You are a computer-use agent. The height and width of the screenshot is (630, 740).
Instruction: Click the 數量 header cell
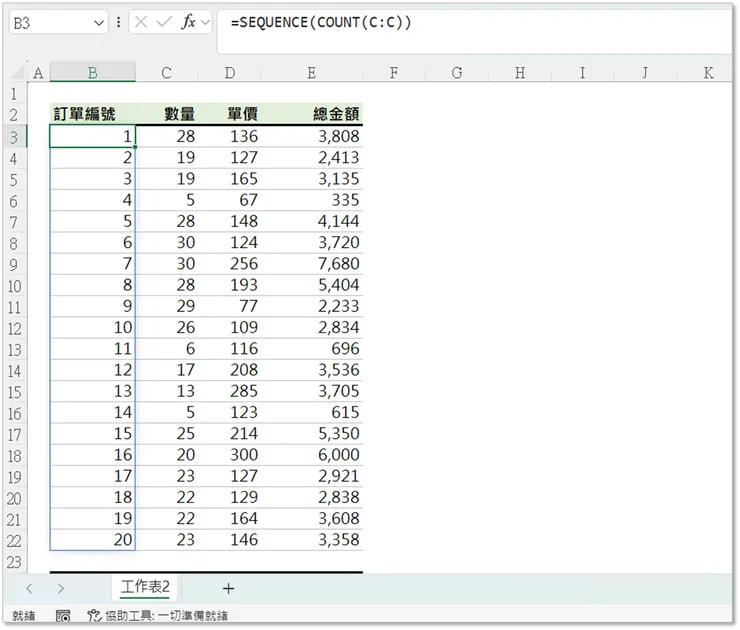[167, 114]
